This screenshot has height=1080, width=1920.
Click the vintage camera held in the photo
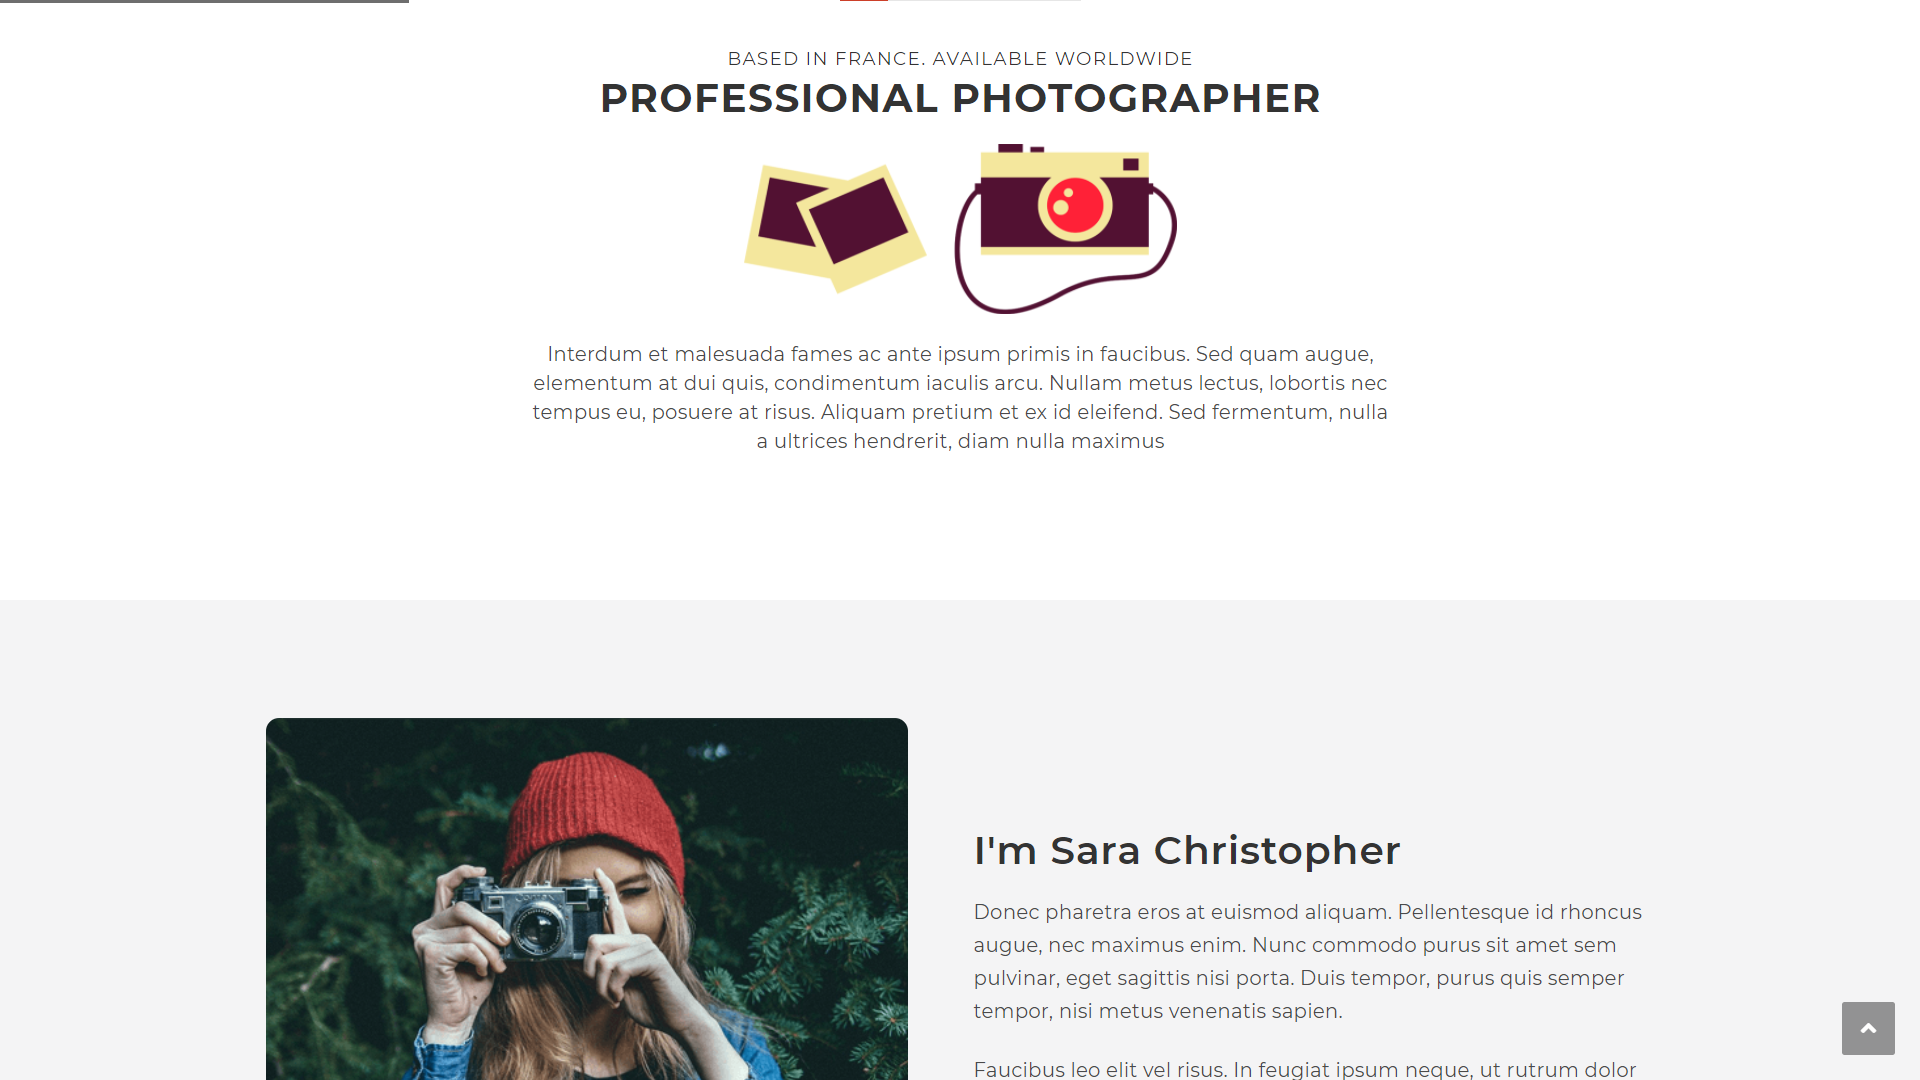click(x=530, y=915)
